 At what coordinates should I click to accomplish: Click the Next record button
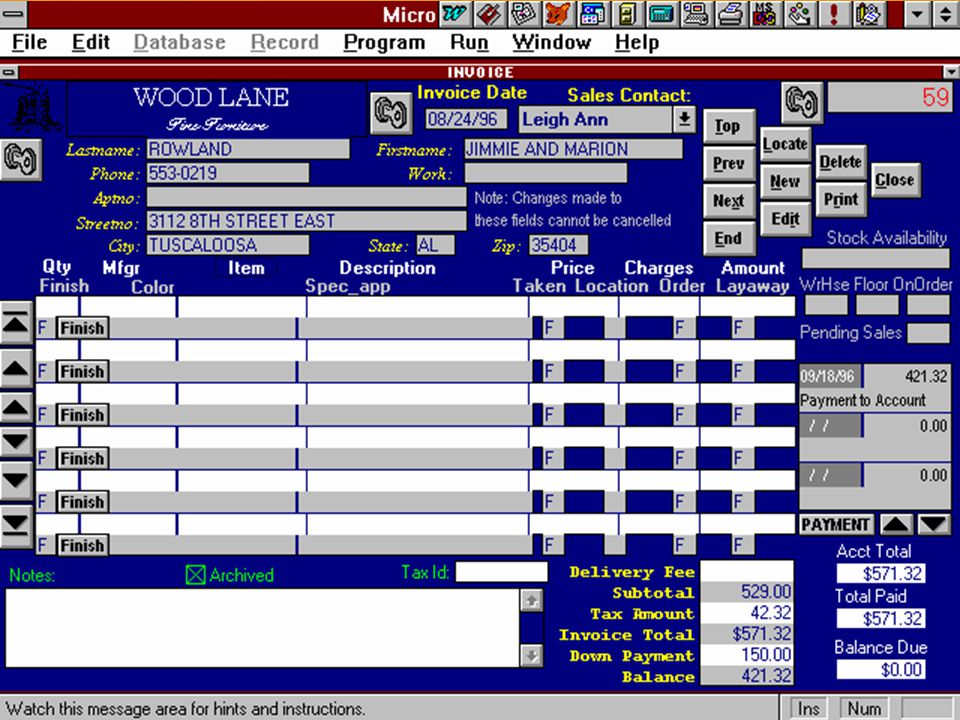coord(729,201)
